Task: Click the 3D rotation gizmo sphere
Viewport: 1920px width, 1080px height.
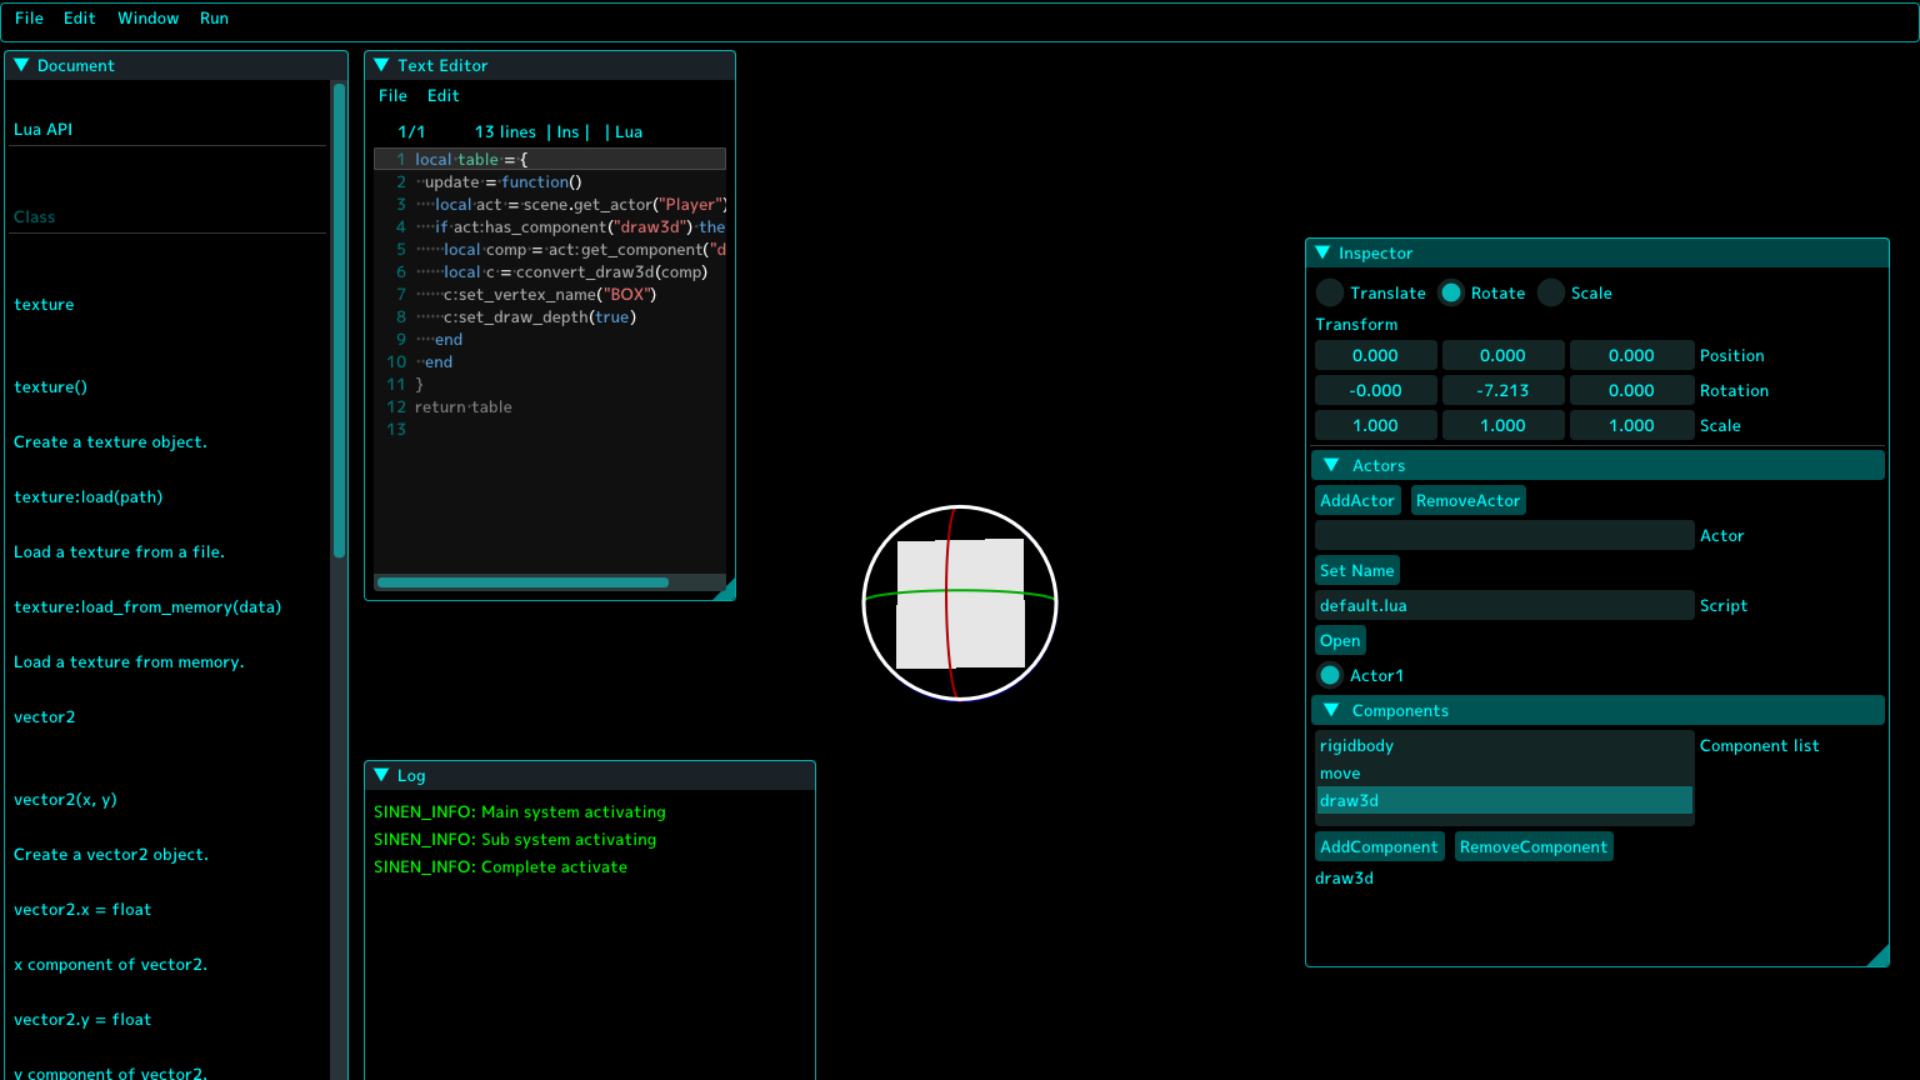Action: [x=960, y=603]
